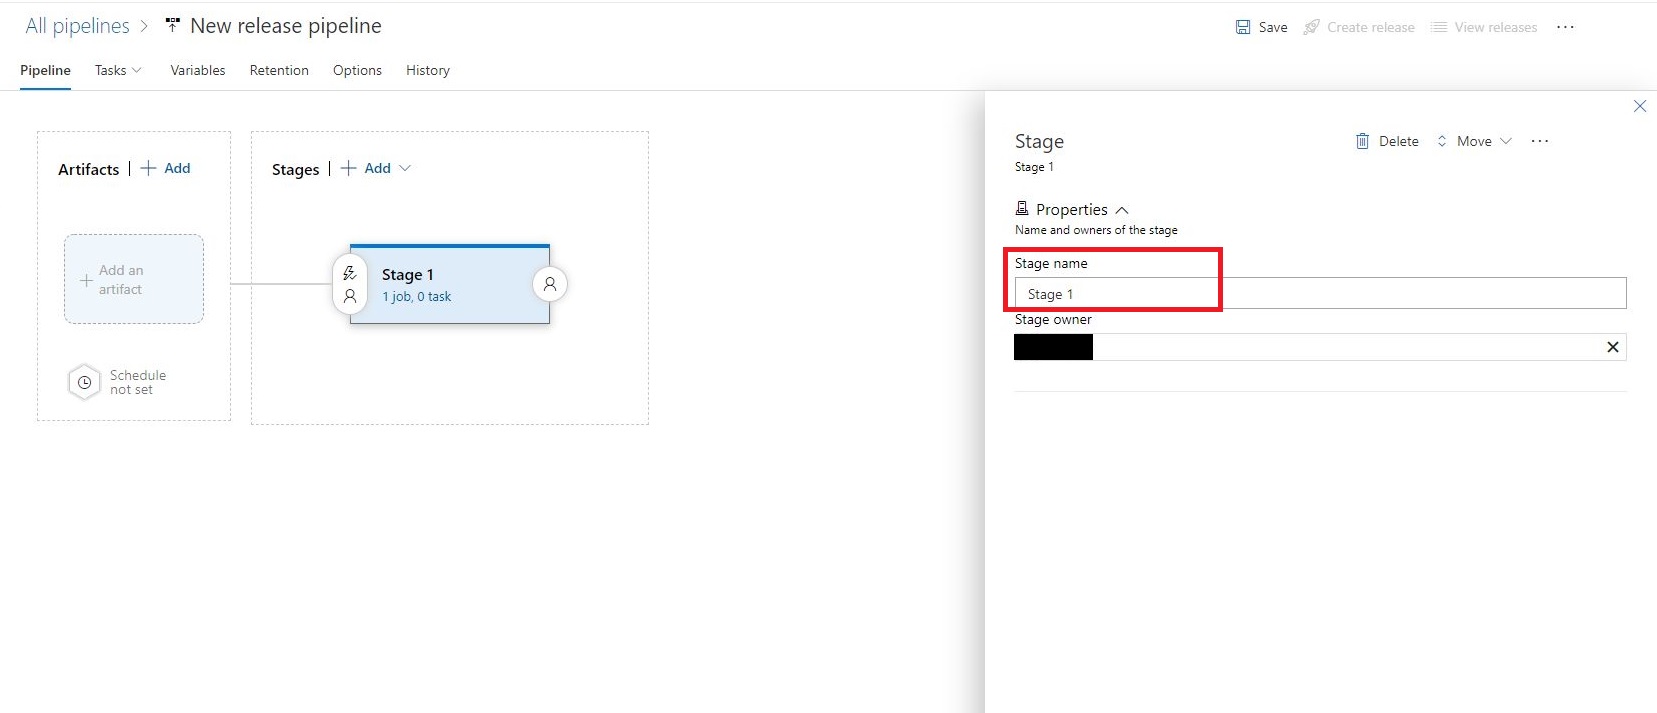Open the History tab
The height and width of the screenshot is (713, 1657).
pos(428,70)
